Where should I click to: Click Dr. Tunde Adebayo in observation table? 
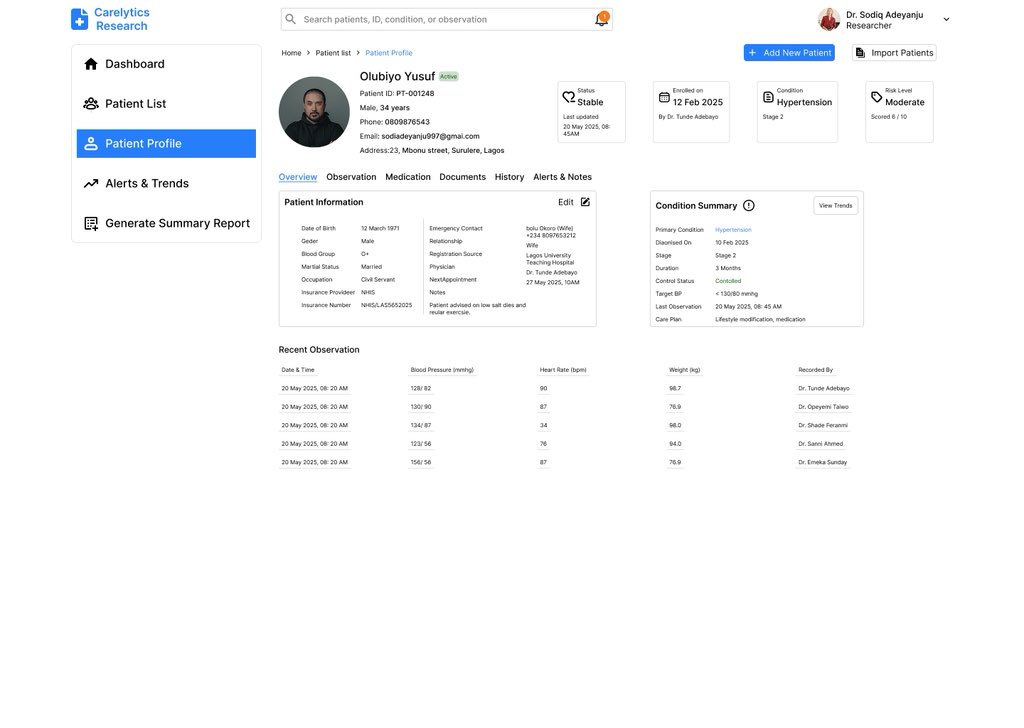click(x=824, y=388)
